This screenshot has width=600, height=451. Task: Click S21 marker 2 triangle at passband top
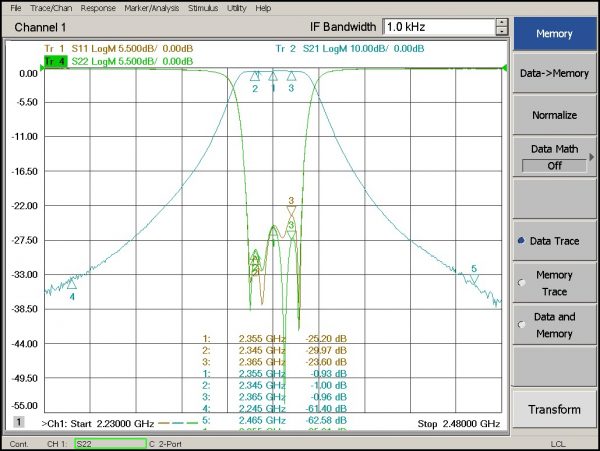[255, 77]
